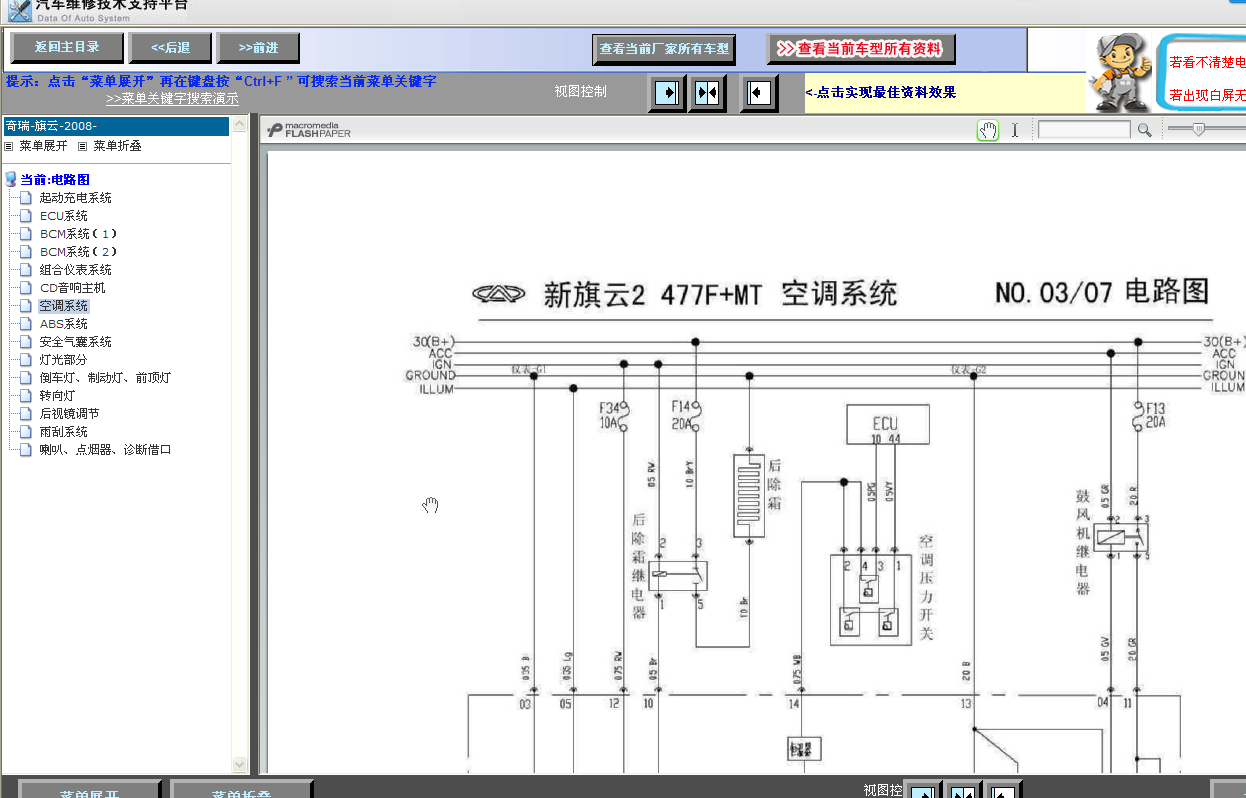The height and width of the screenshot is (798, 1246).
Task: Focus the FlashPaper search text field
Action: (1084, 130)
